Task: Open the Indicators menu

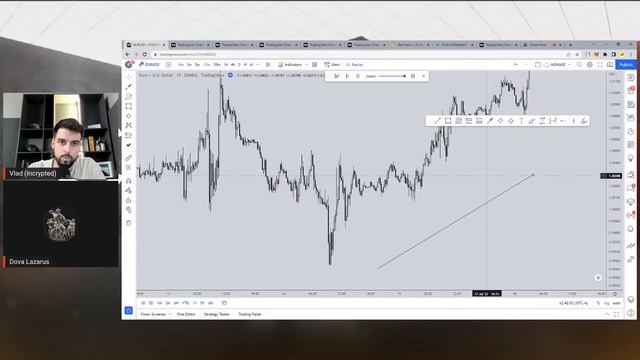Action: (290, 64)
